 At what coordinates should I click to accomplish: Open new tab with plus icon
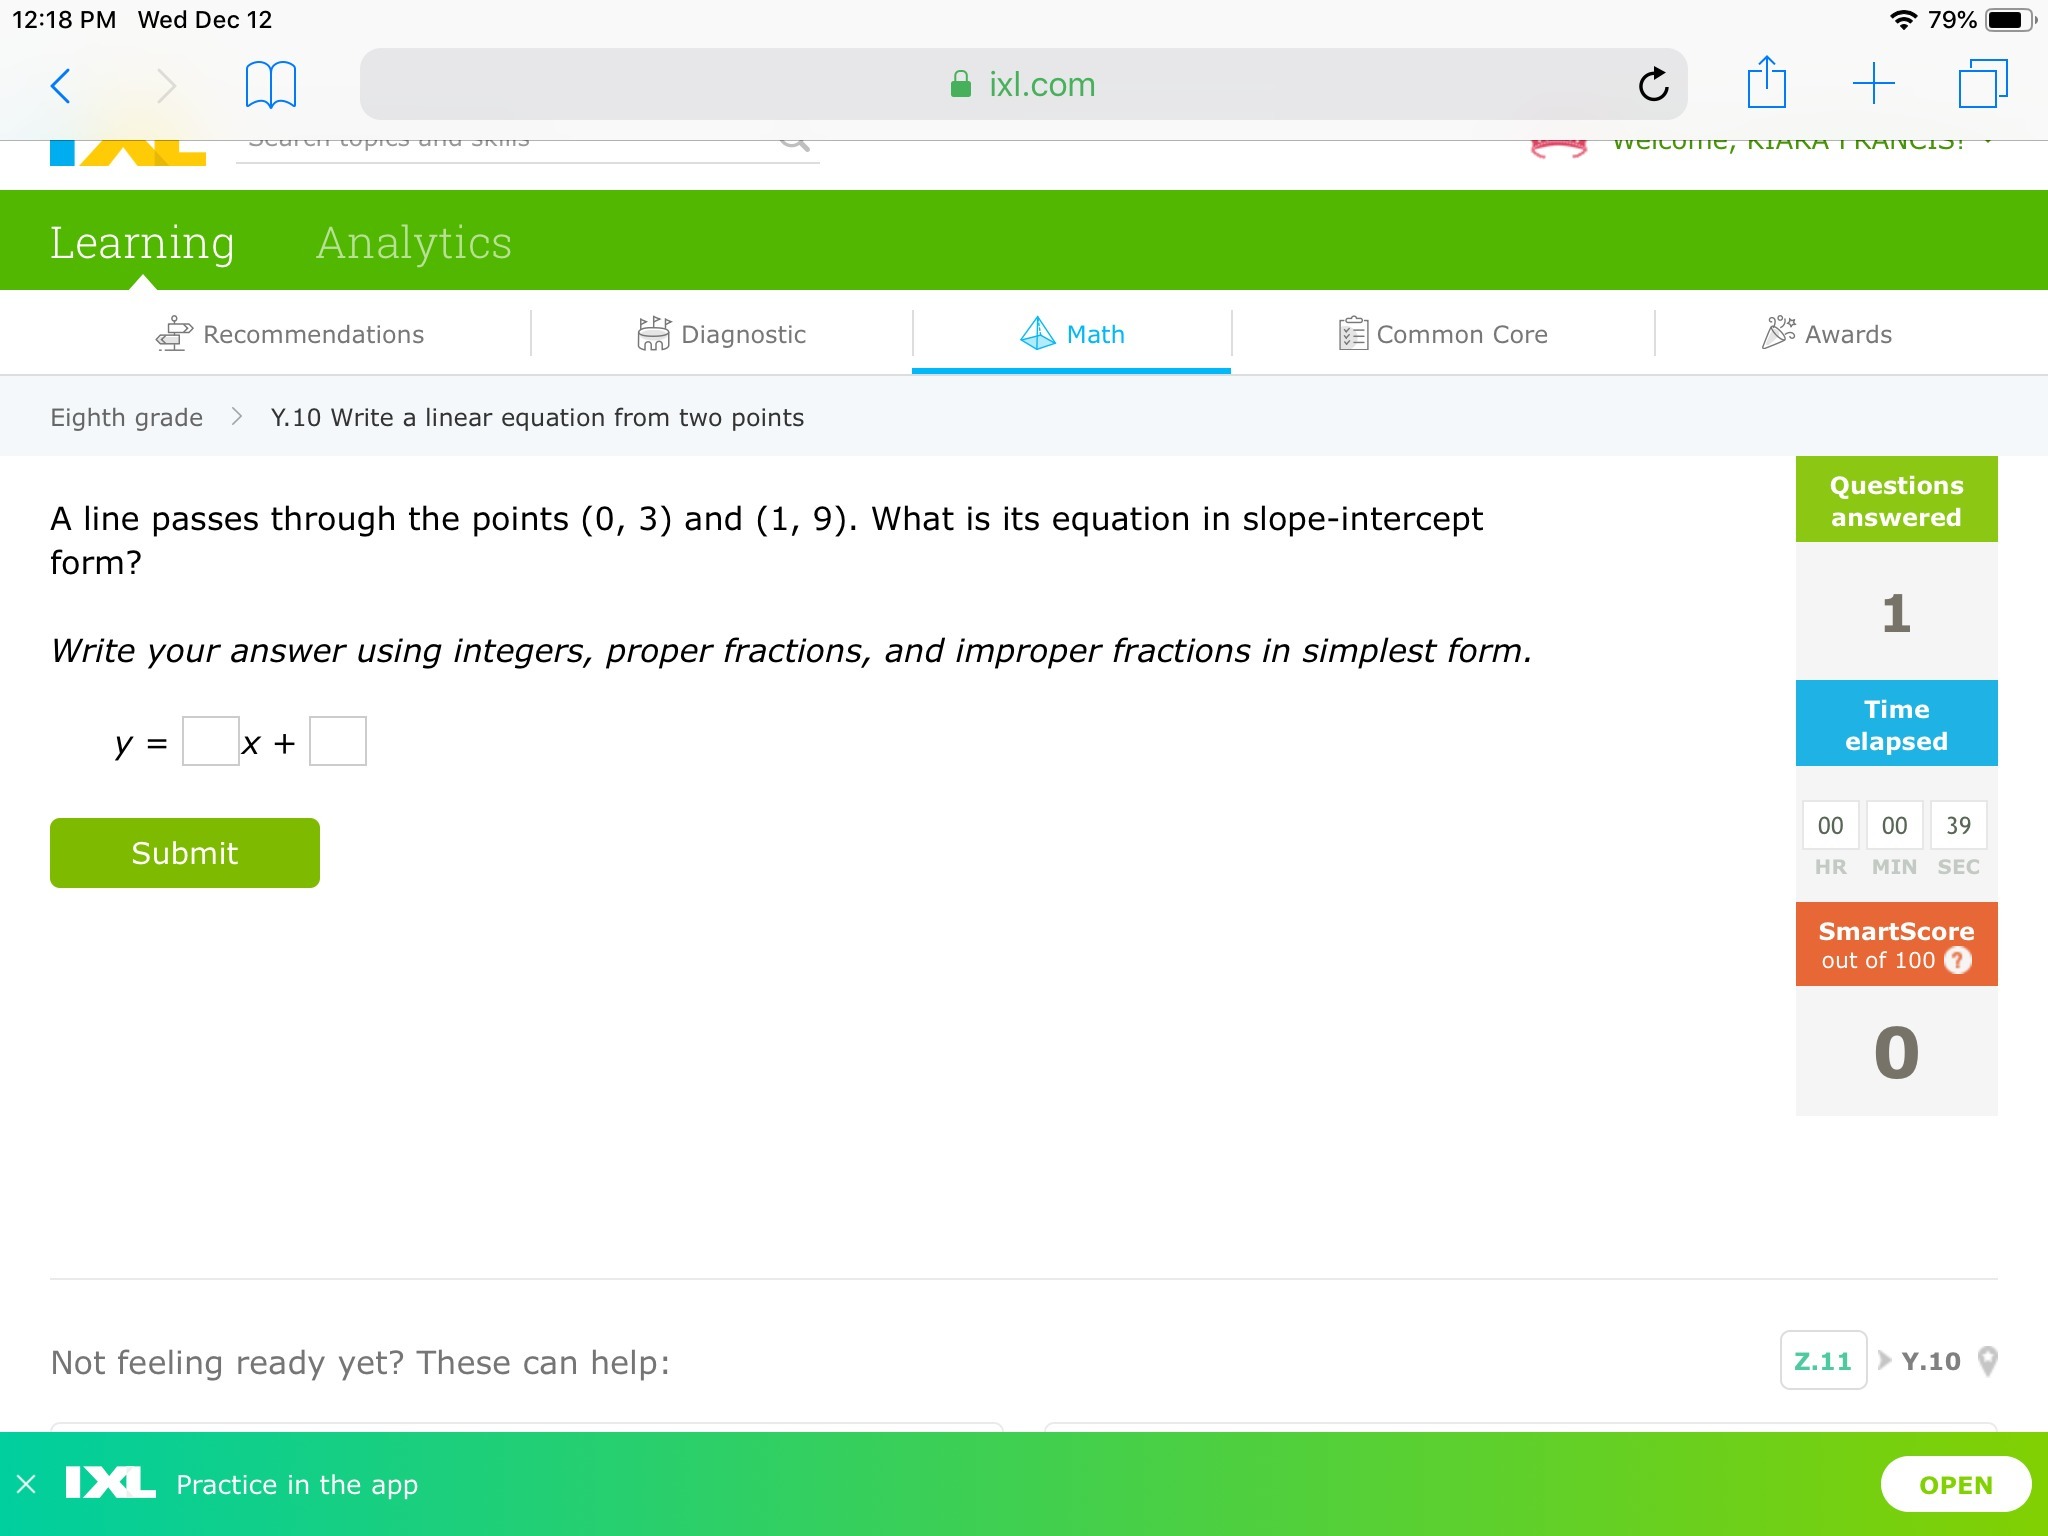[1873, 84]
